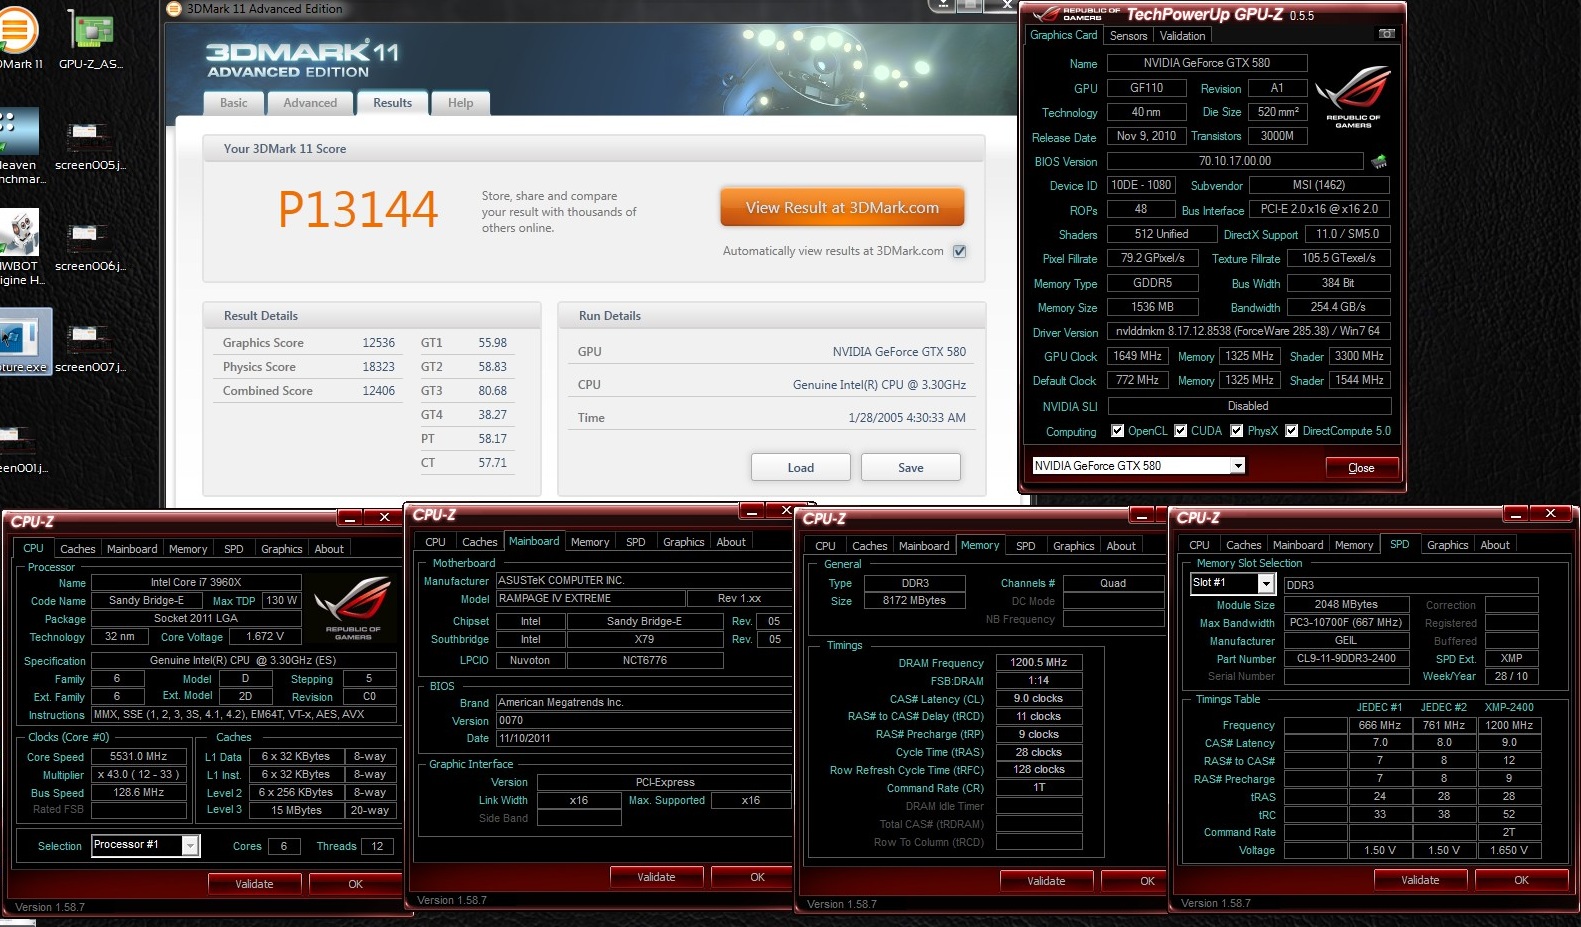
Task: Open About tab in the CPU-Z processor window
Action: tap(329, 549)
